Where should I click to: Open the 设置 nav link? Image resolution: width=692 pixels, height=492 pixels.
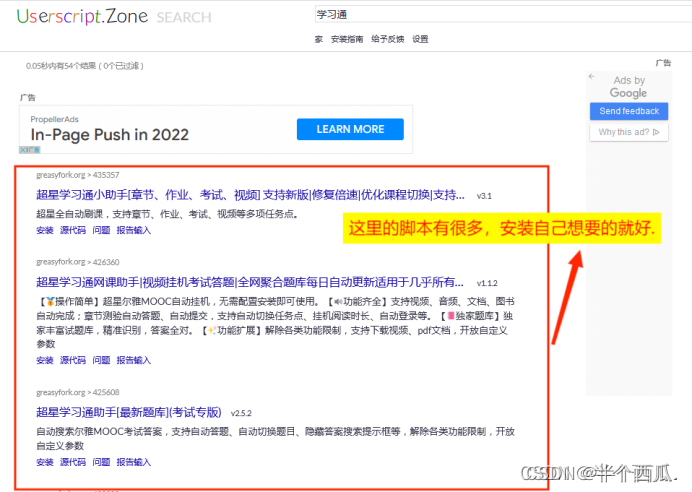[420, 39]
